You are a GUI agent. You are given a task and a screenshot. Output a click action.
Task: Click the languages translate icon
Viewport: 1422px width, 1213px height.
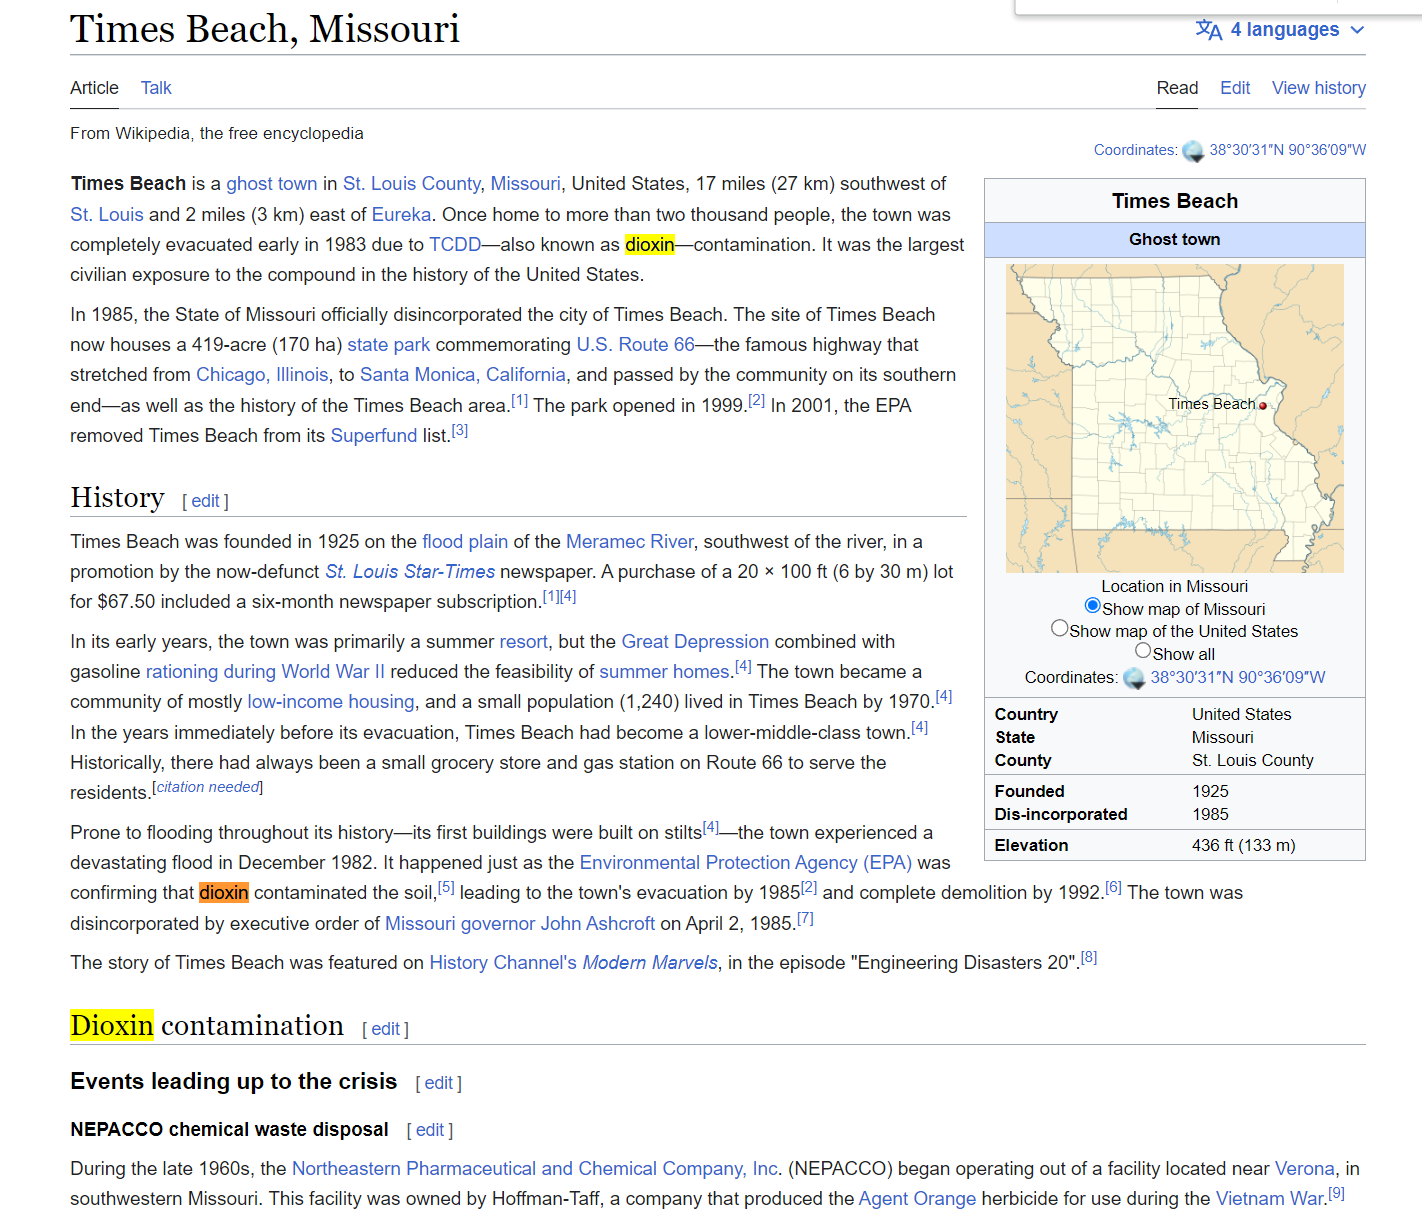[1209, 30]
